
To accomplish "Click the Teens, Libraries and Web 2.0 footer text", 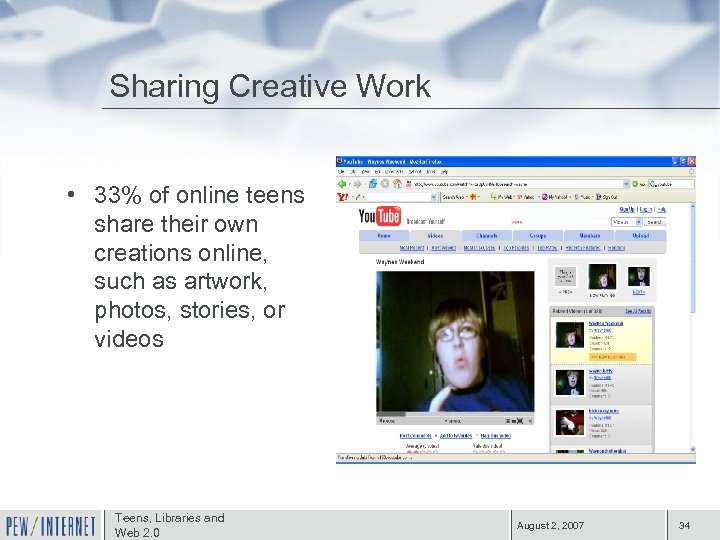I will click(169, 525).
